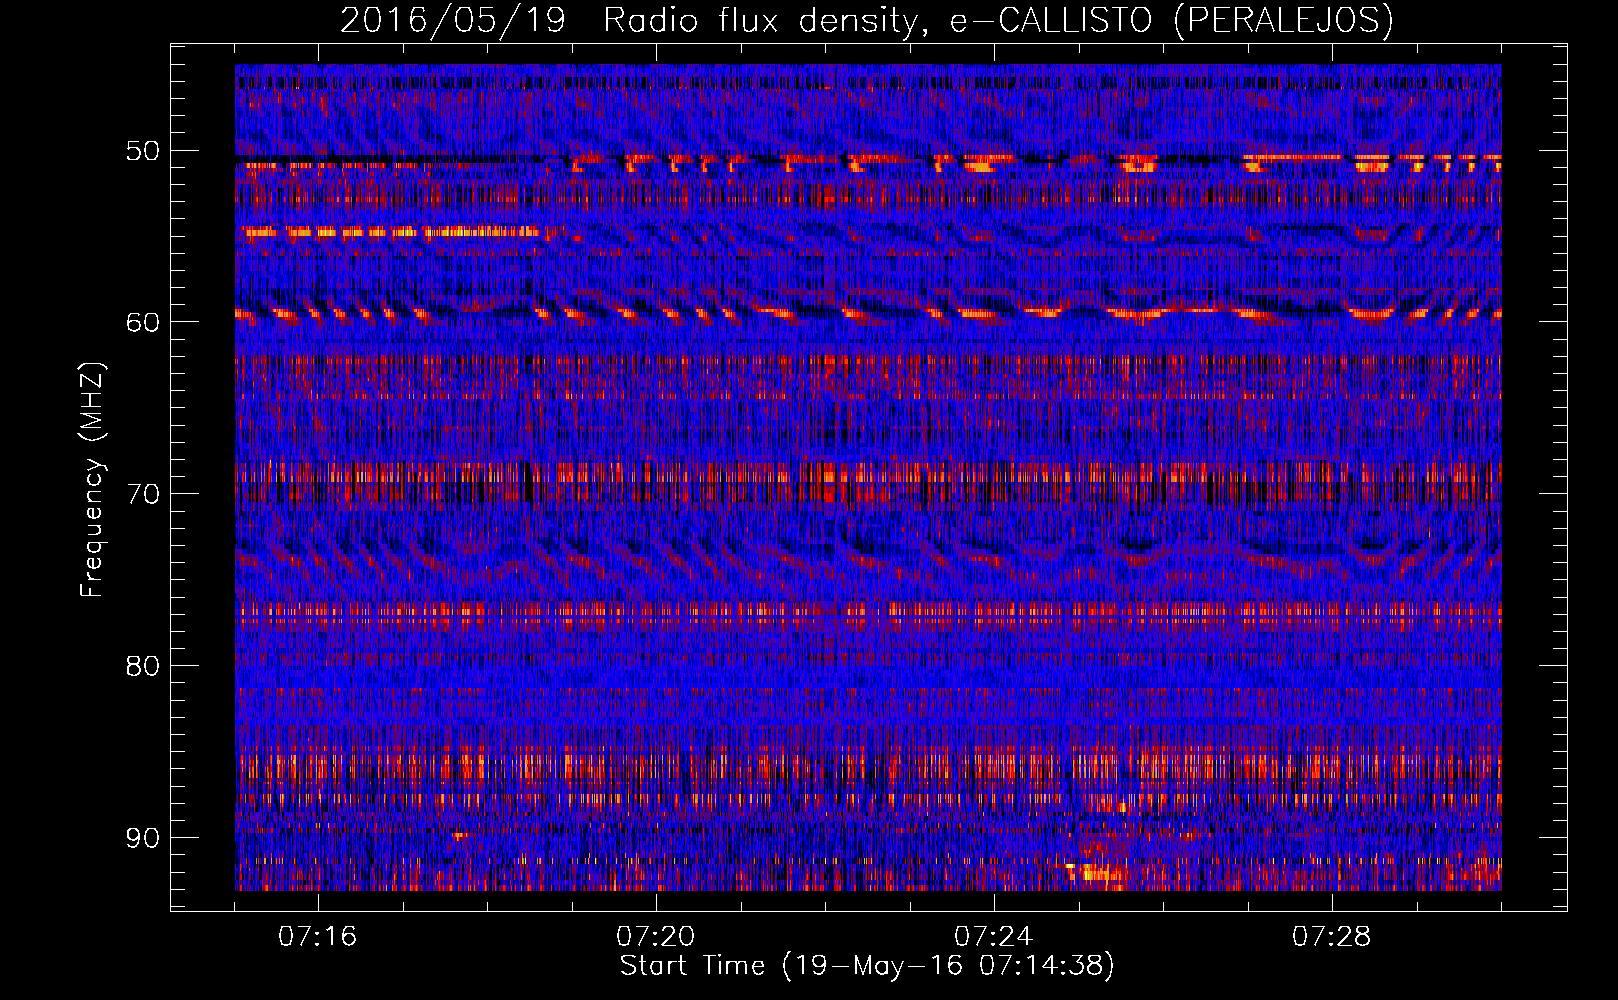Click the 07:20 time tick label

(x=655, y=937)
